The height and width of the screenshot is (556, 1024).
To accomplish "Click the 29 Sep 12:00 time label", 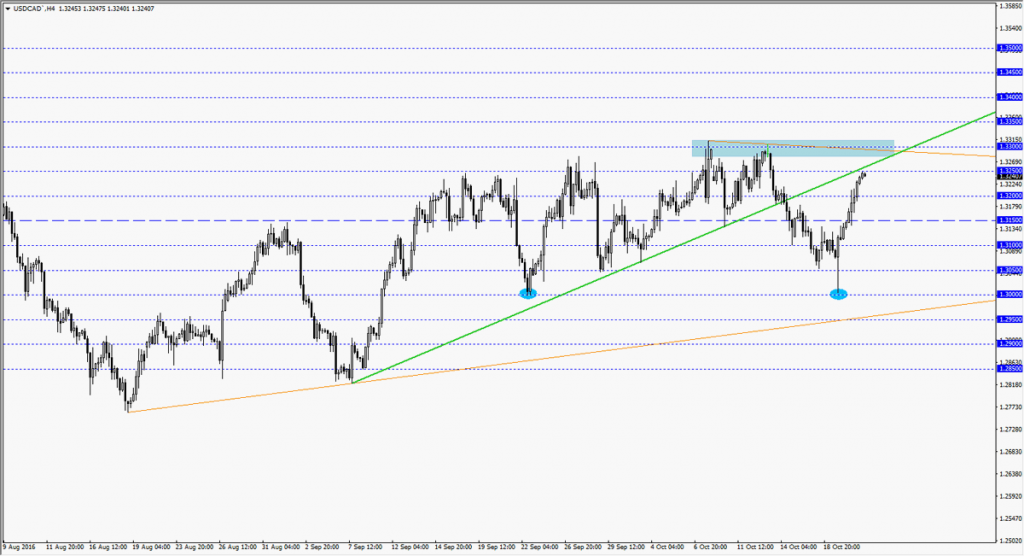I will pyautogui.click(x=626, y=547).
